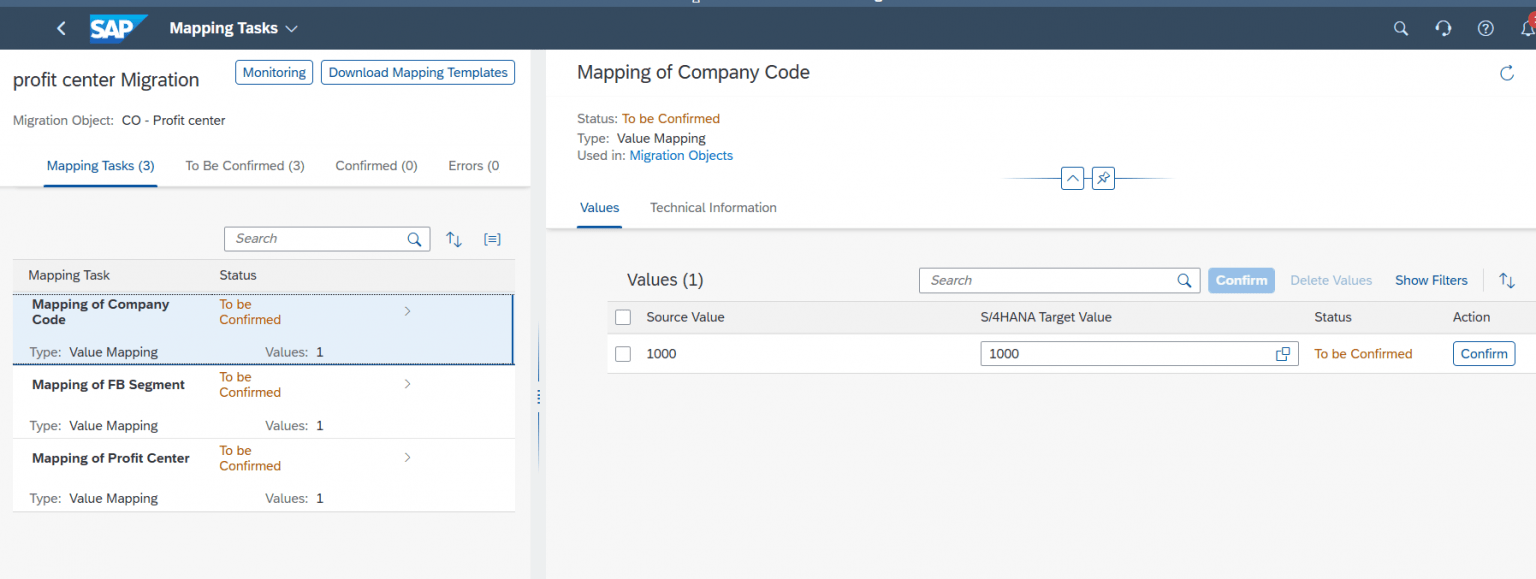Check the checkbox for Source Value 1000
The height and width of the screenshot is (579, 1536).
[x=623, y=353]
